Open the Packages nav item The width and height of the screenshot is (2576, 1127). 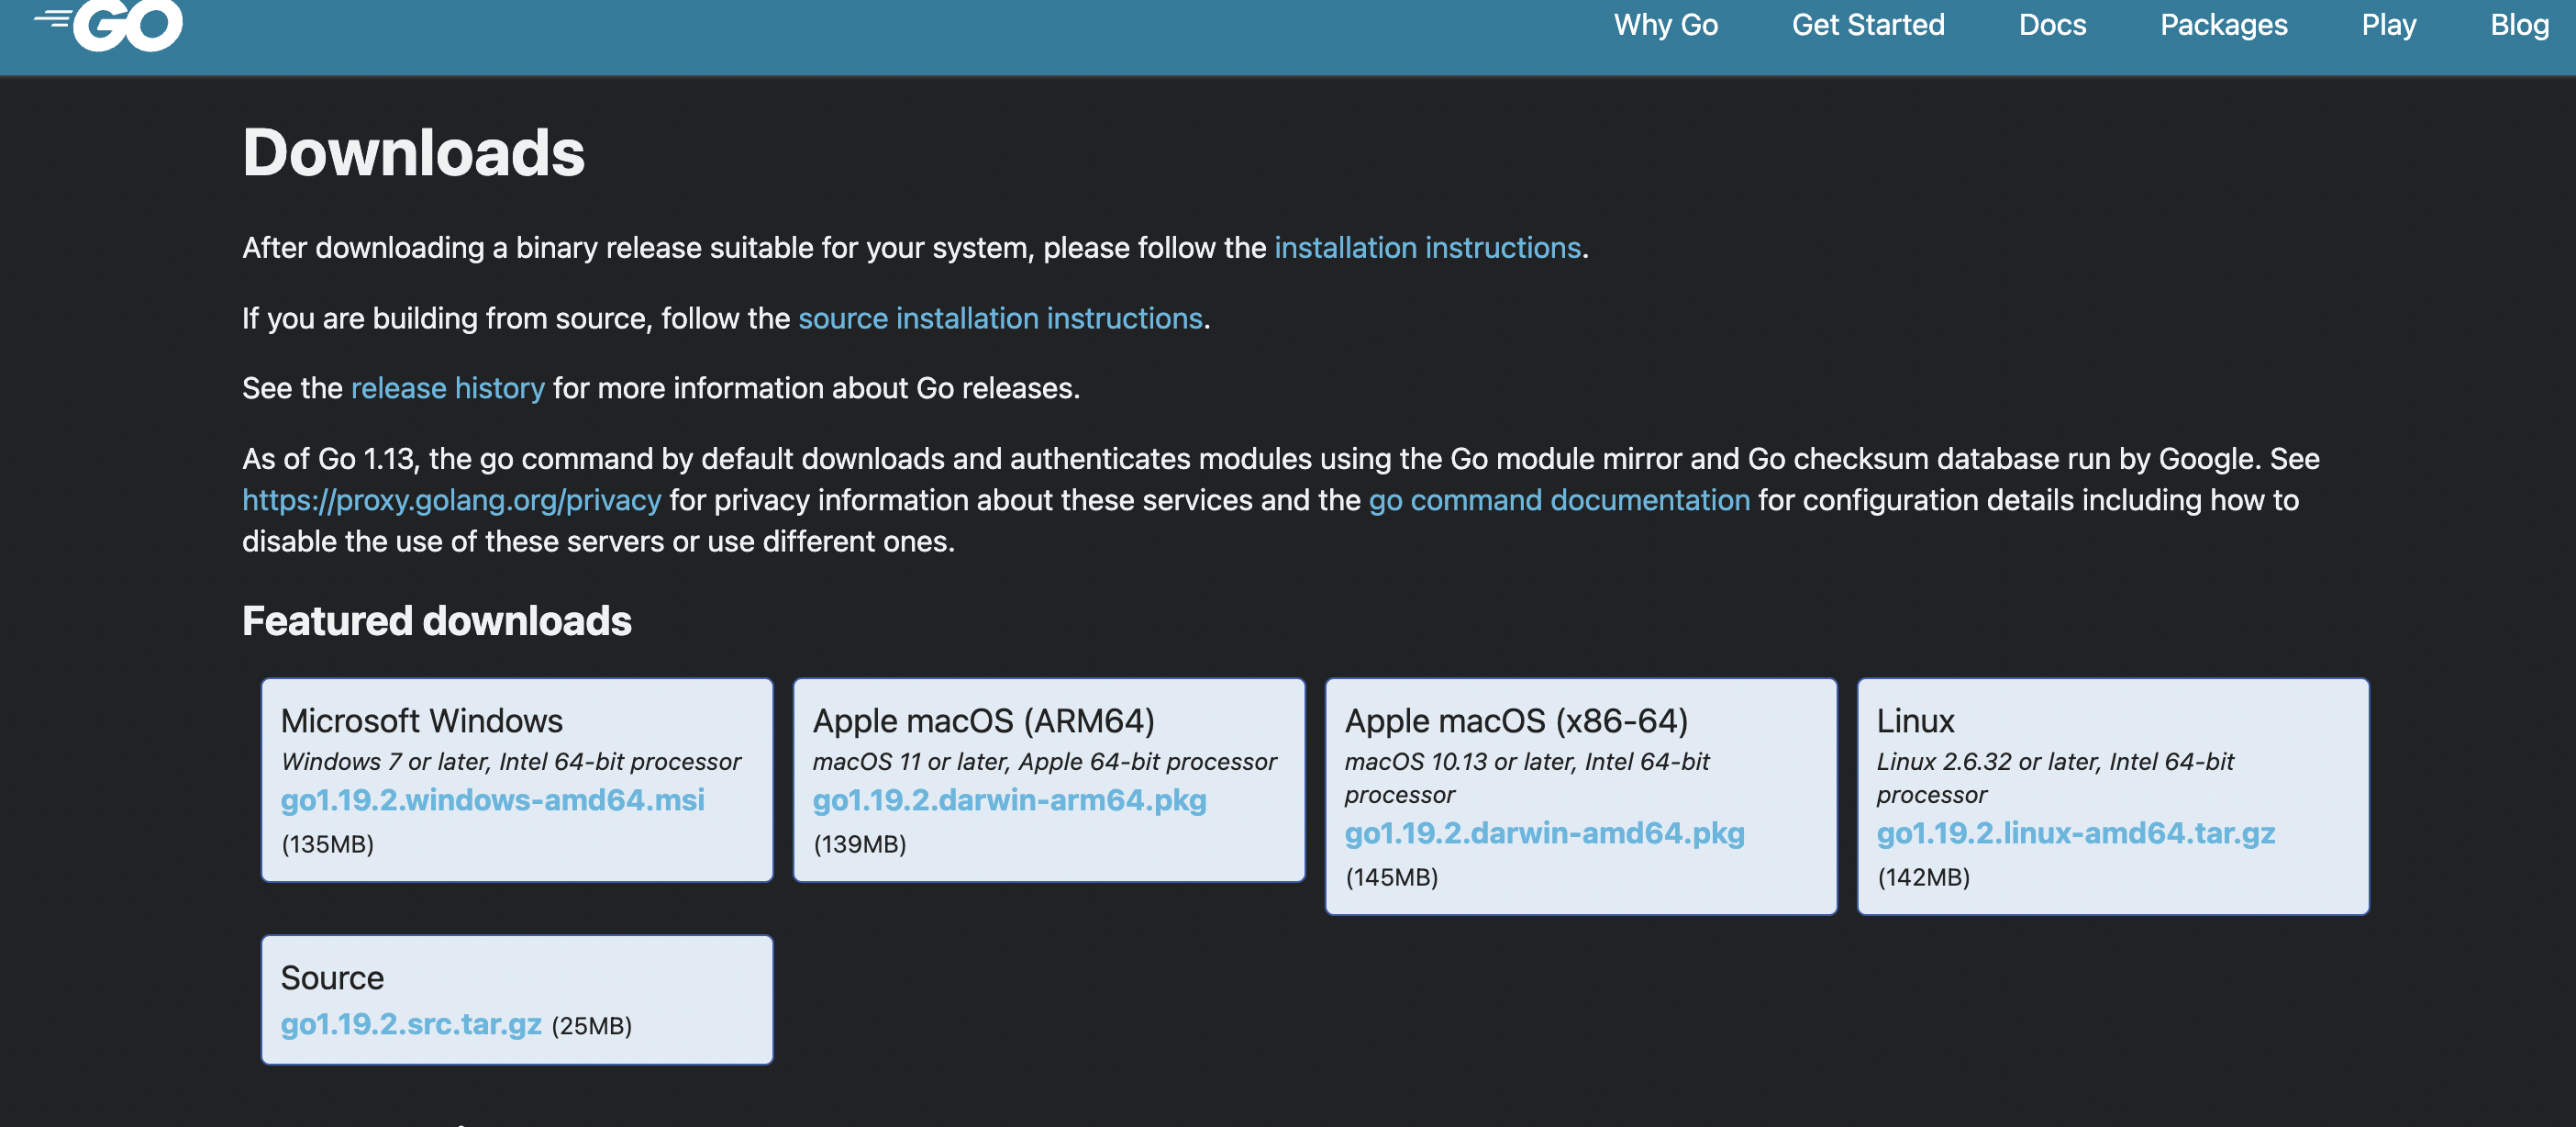[x=2223, y=25]
